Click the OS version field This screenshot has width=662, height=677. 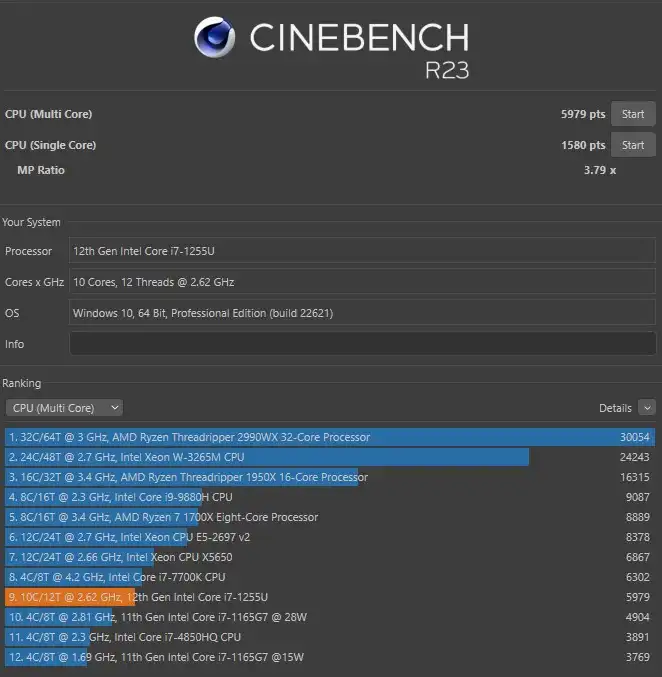[360, 313]
